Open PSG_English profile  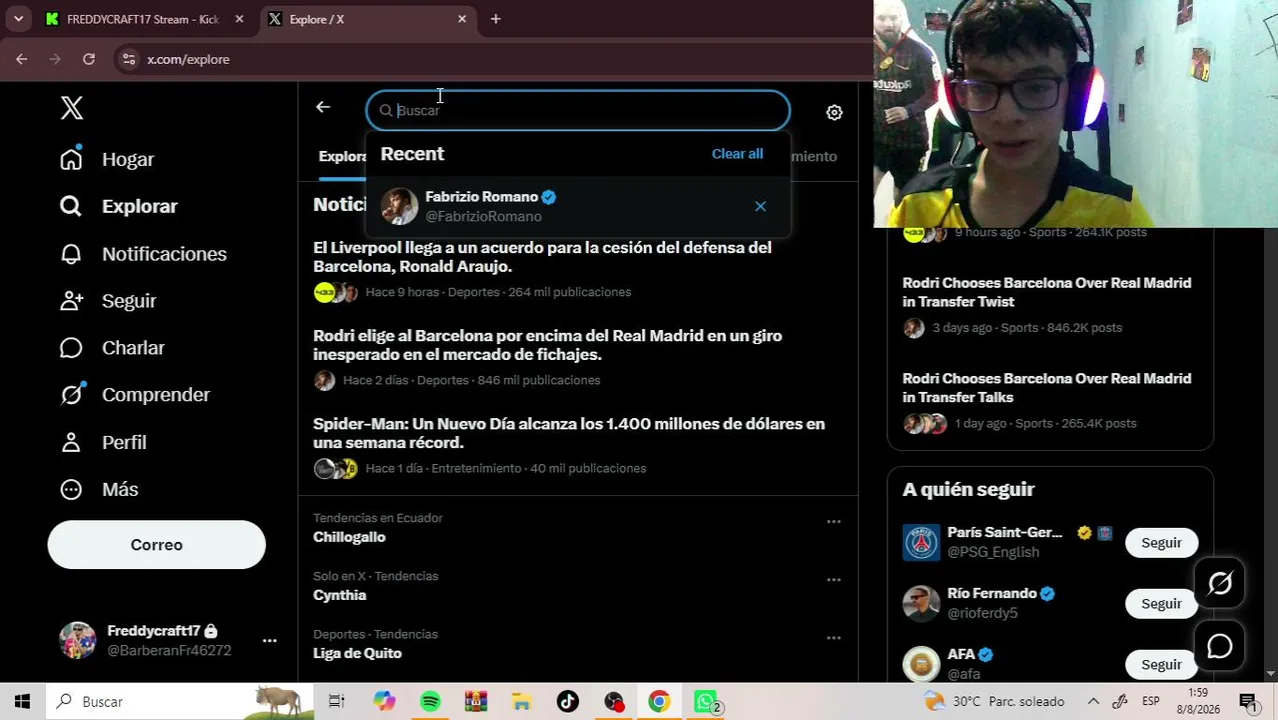(993, 552)
